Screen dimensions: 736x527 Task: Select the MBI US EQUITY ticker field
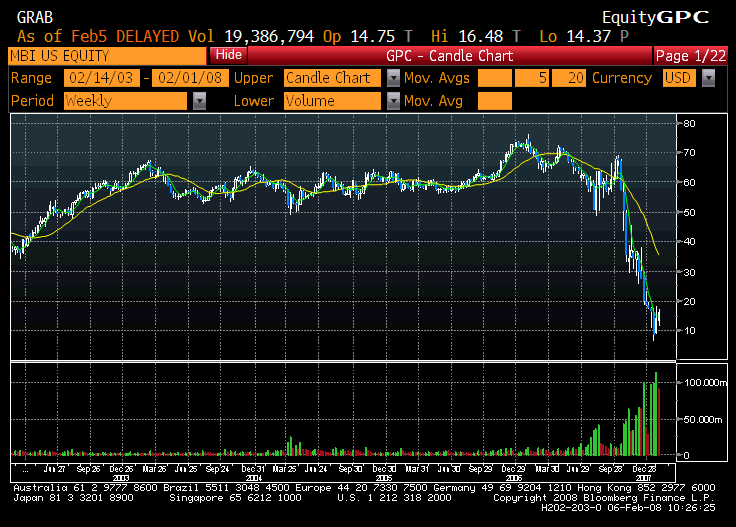pyautogui.click(x=107, y=55)
